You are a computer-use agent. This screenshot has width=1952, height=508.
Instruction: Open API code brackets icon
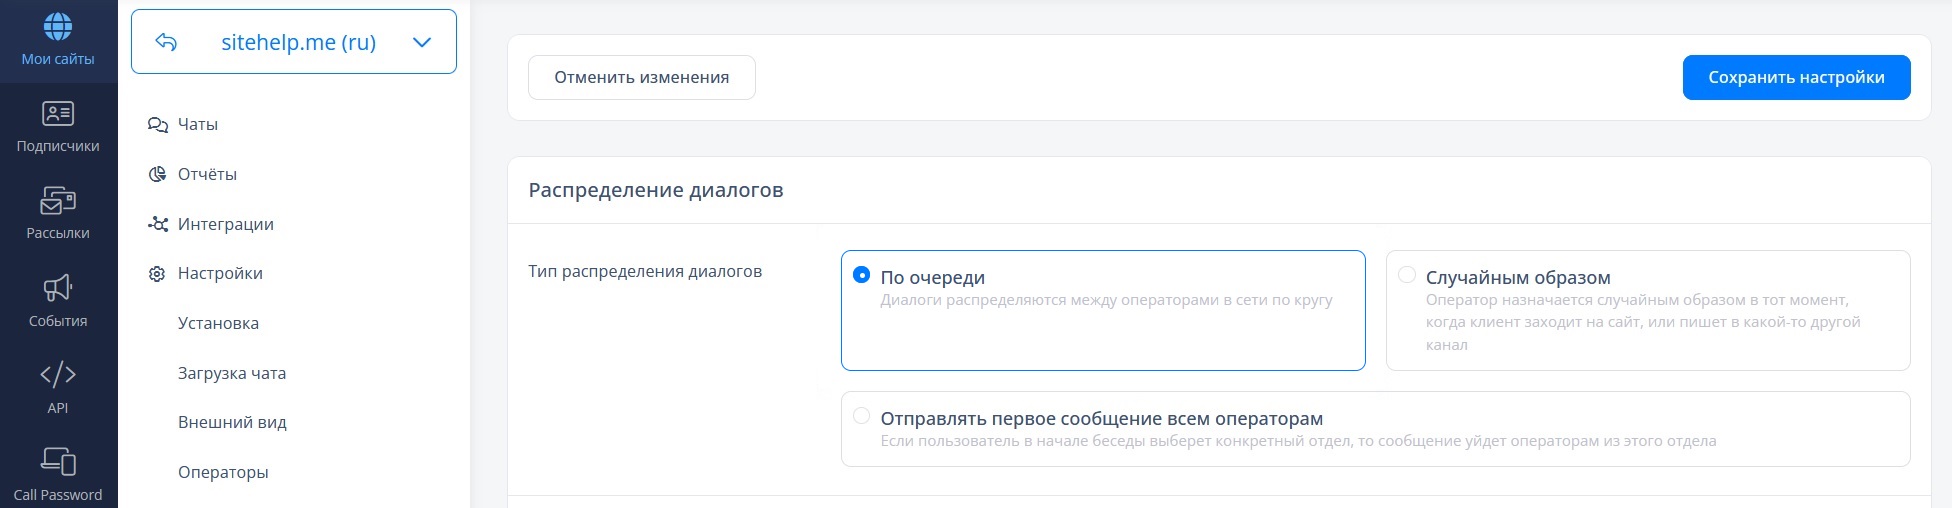58,375
